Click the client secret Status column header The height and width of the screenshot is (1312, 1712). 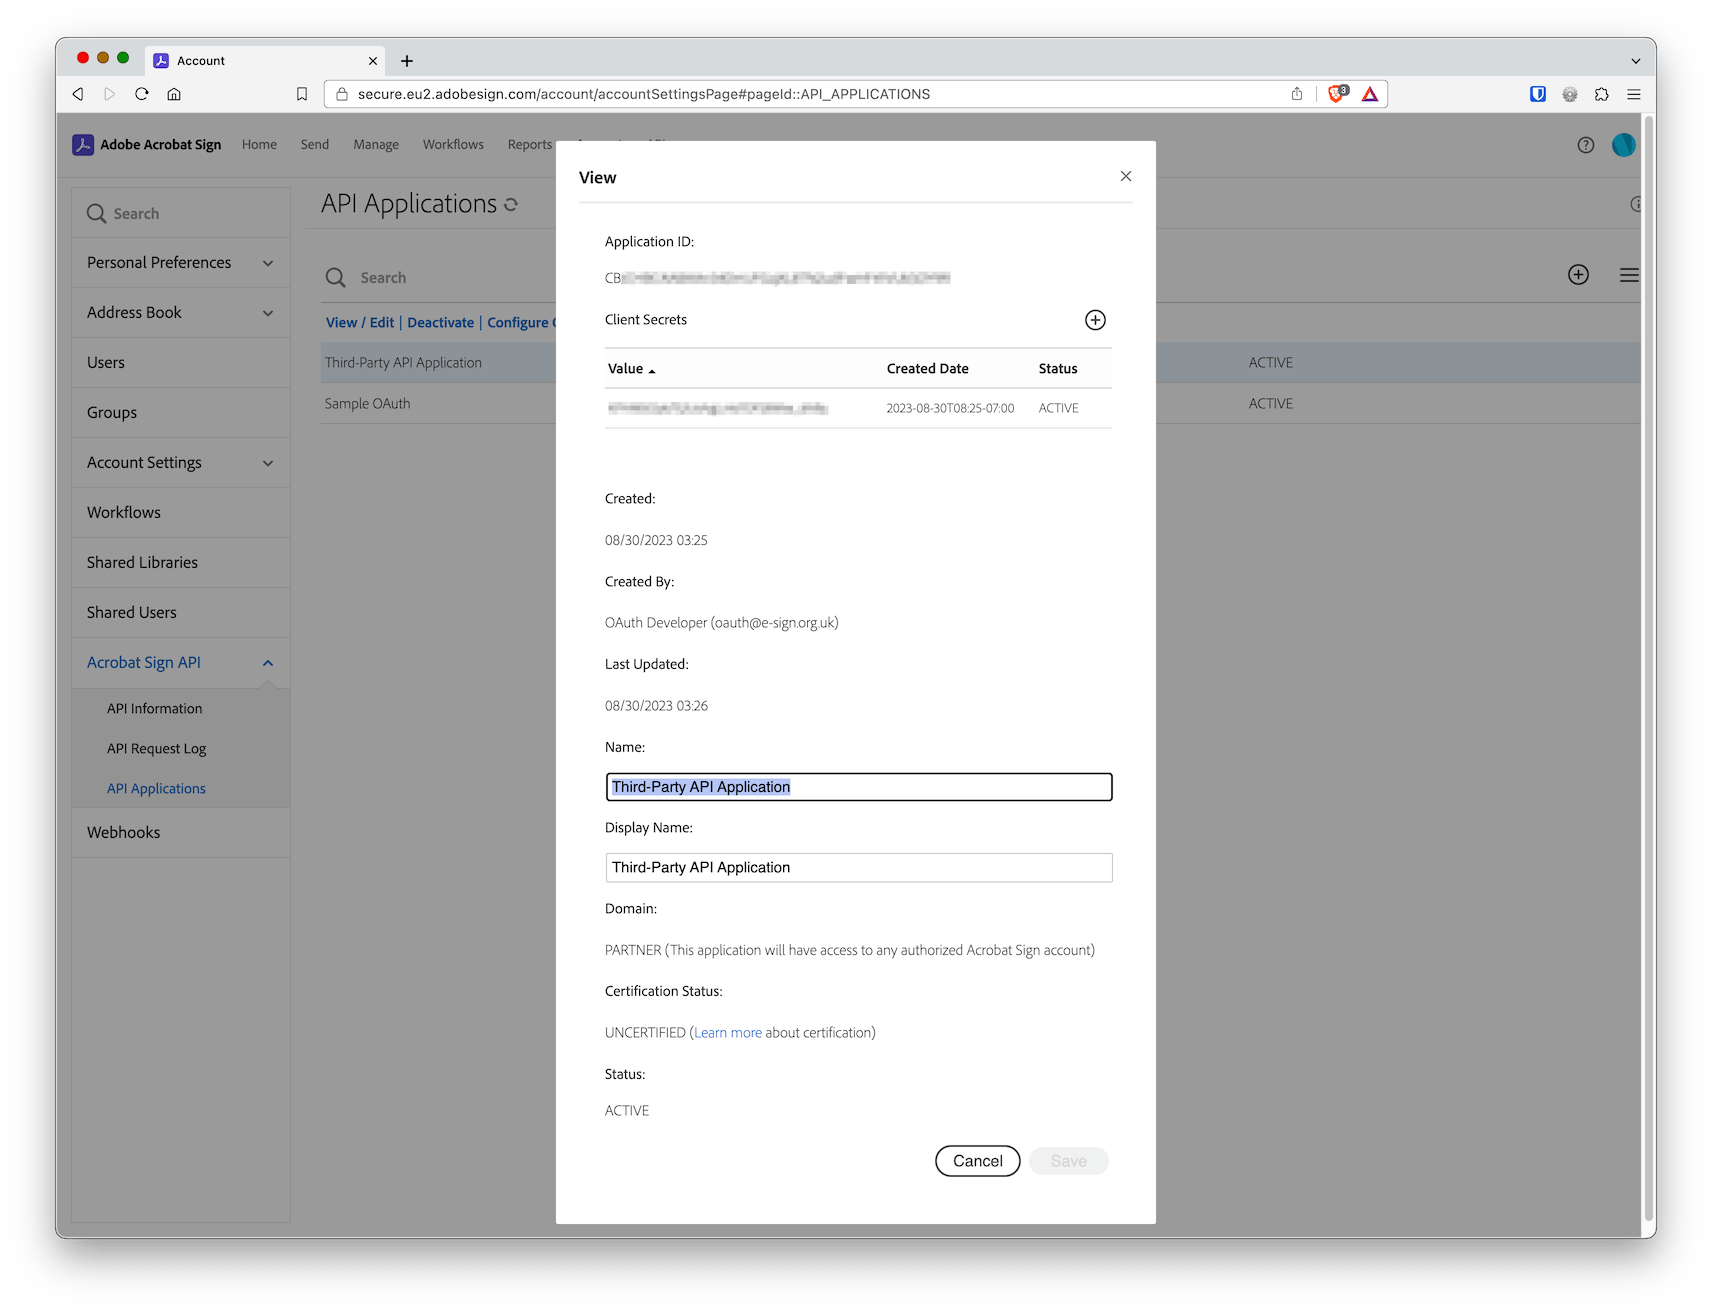click(x=1058, y=369)
